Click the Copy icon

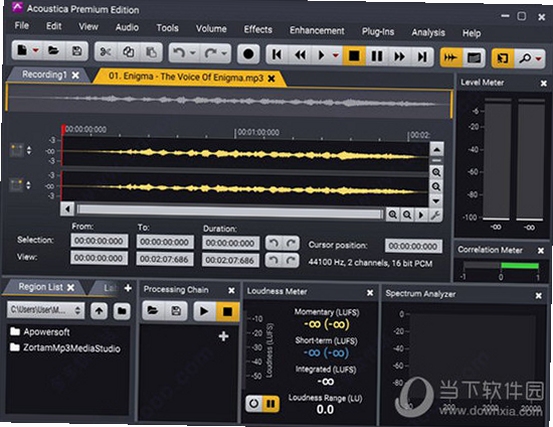point(128,52)
